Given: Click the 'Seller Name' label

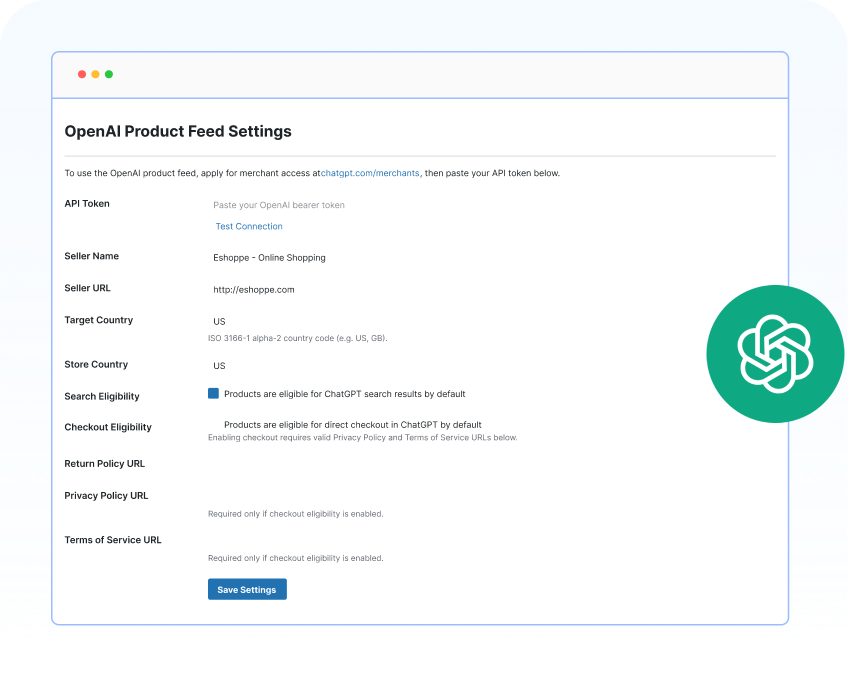Looking at the screenshot, I should pyautogui.click(x=91, y=256).
